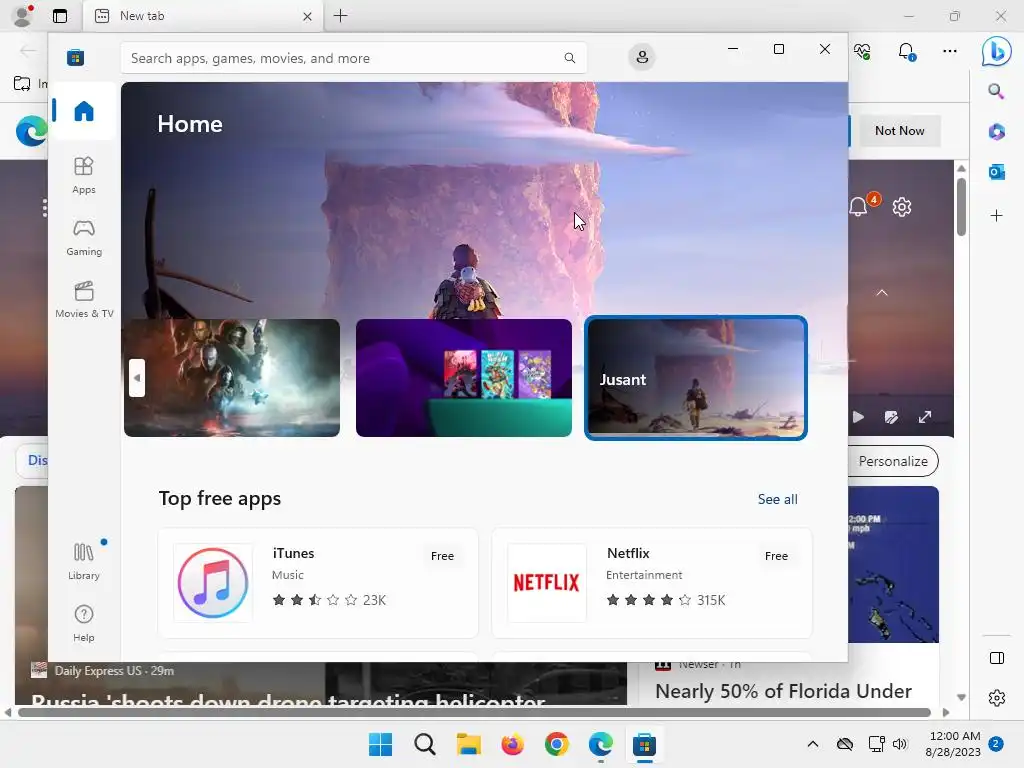This screenshot has height=768, width=1024.
Task: Launch Google Chrome from taskbar
Action: [x=556, y=744]
